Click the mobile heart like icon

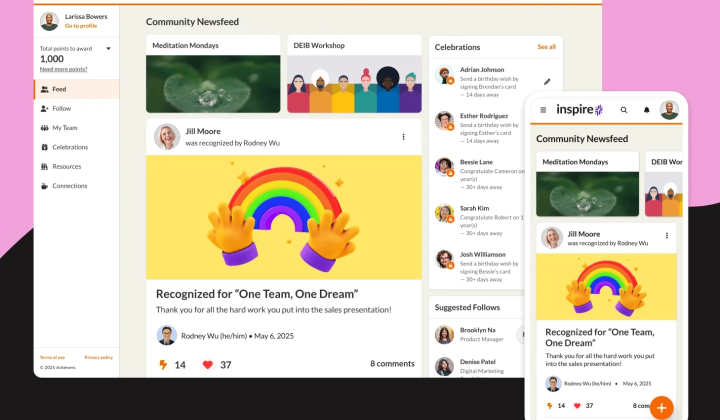click(x=577, y=406)
